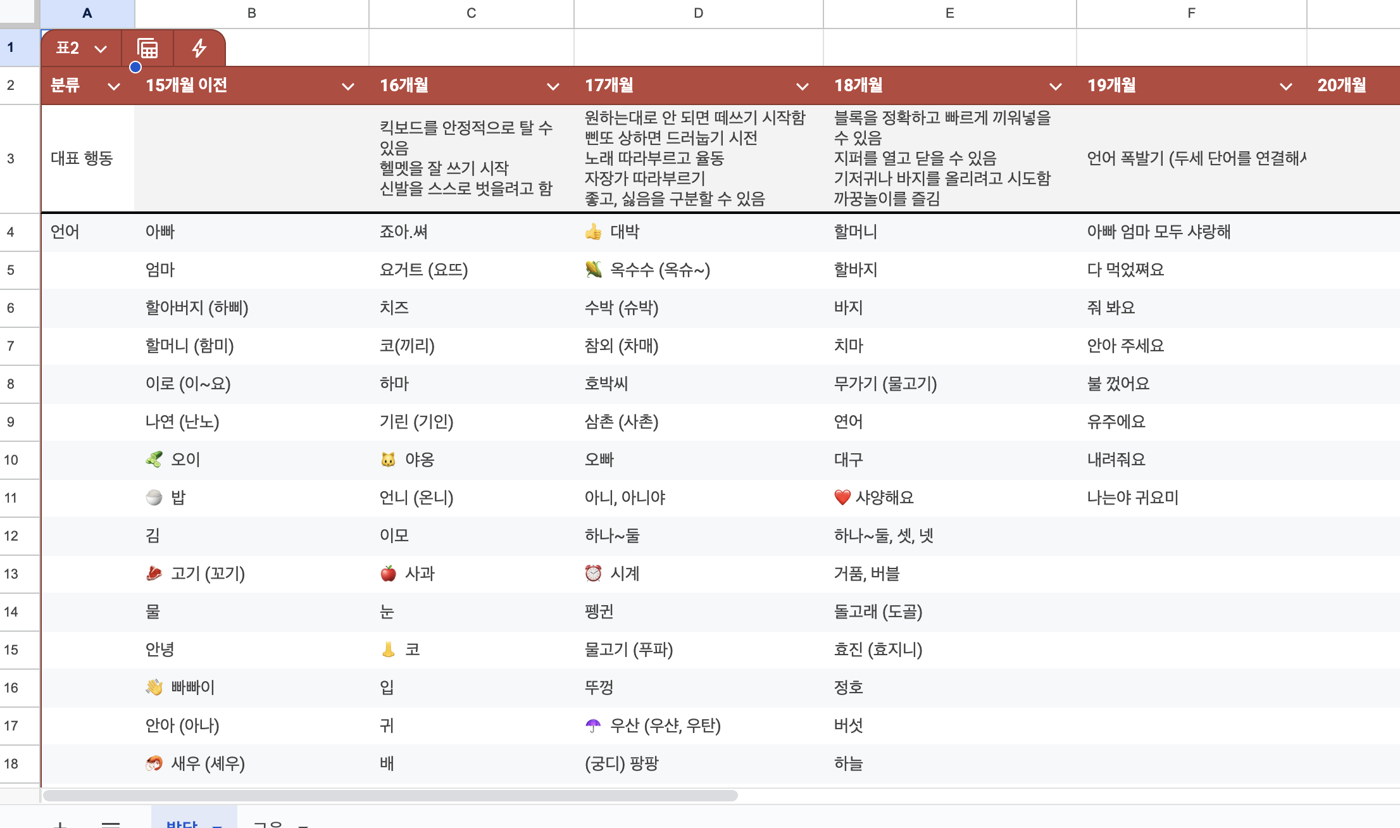Click the select-all corner box
The width and height of the screenshot is (1400, 828).
(19, 14)
